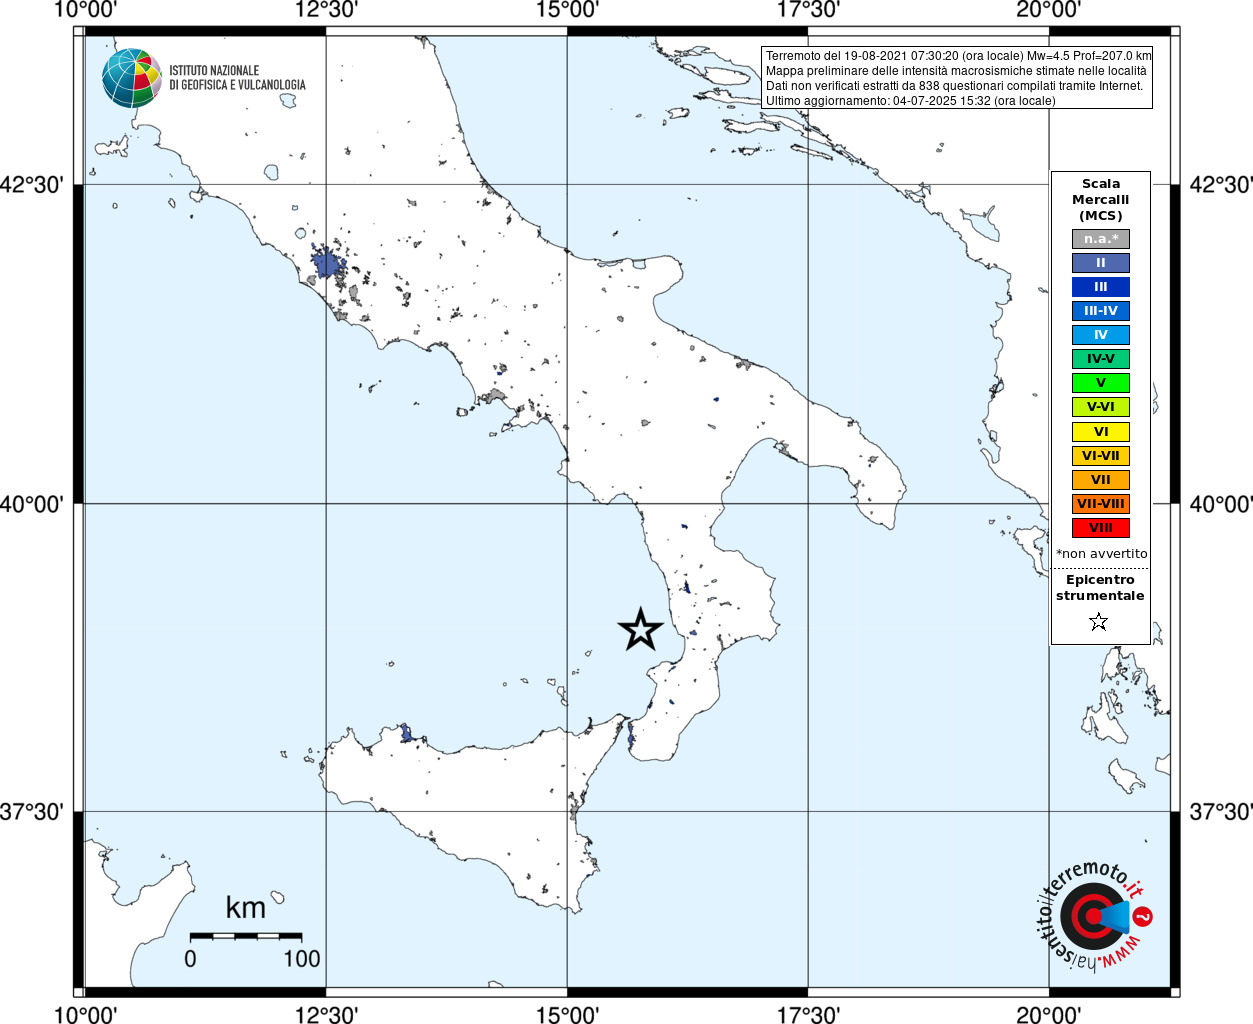Select intensity IV legend swatch

point(1100,335)
